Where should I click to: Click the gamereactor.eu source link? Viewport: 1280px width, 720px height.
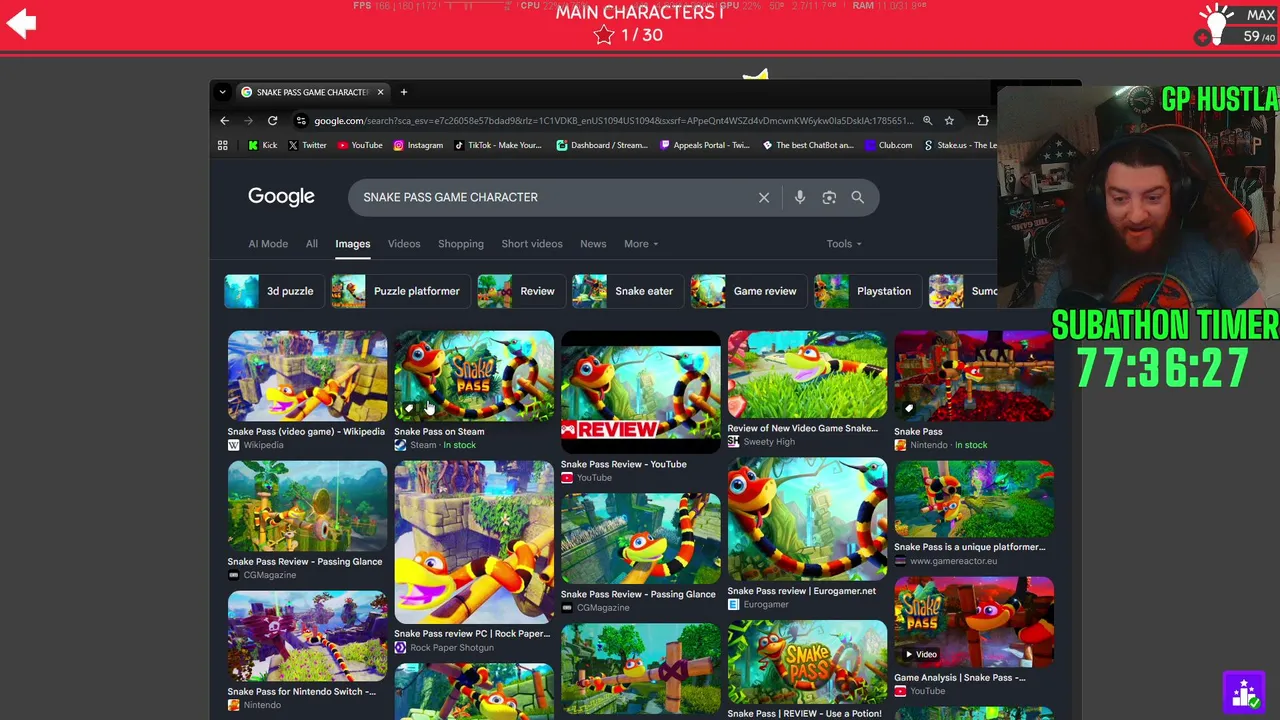953,561
